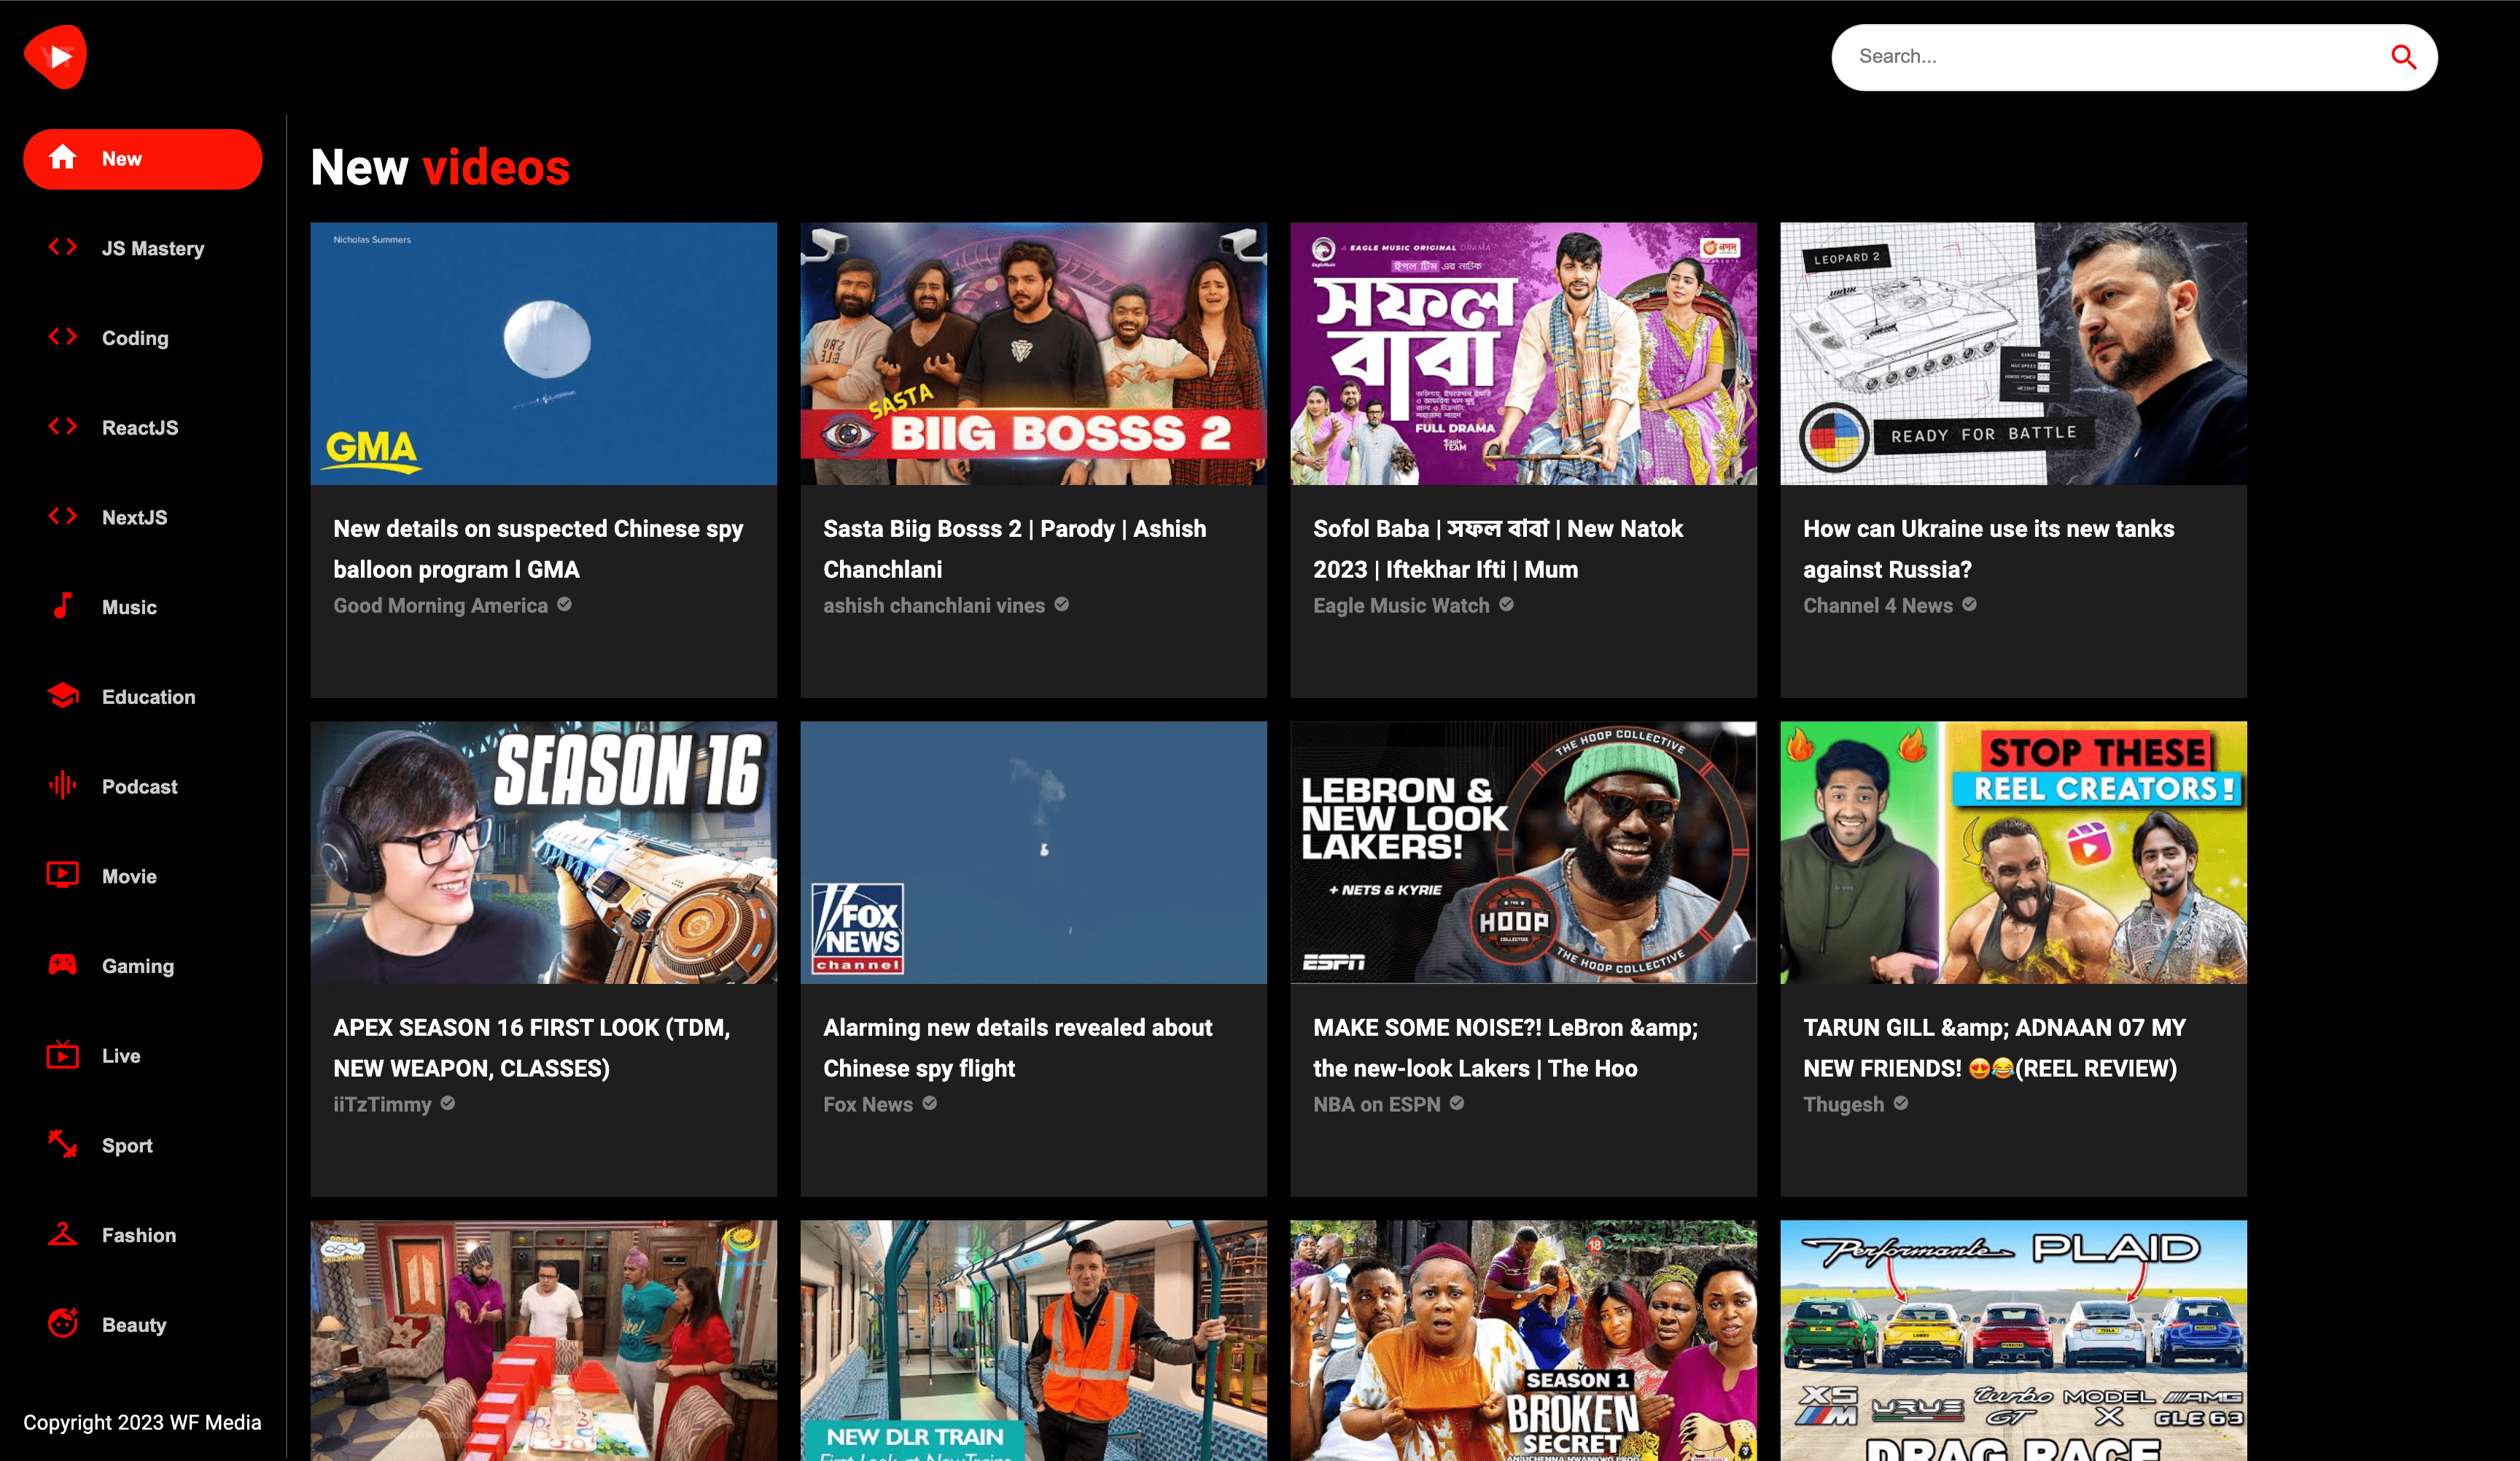Image resolution: width=2520 pixels, height=1461 pixels.
Task: Select the Education category label
Action: [x=148, y=697]
